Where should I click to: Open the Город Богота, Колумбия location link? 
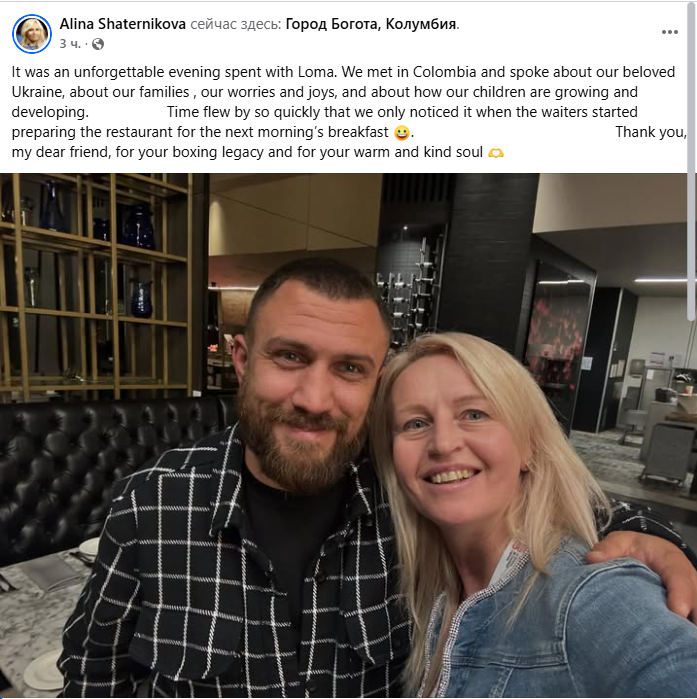click(371, 24)
